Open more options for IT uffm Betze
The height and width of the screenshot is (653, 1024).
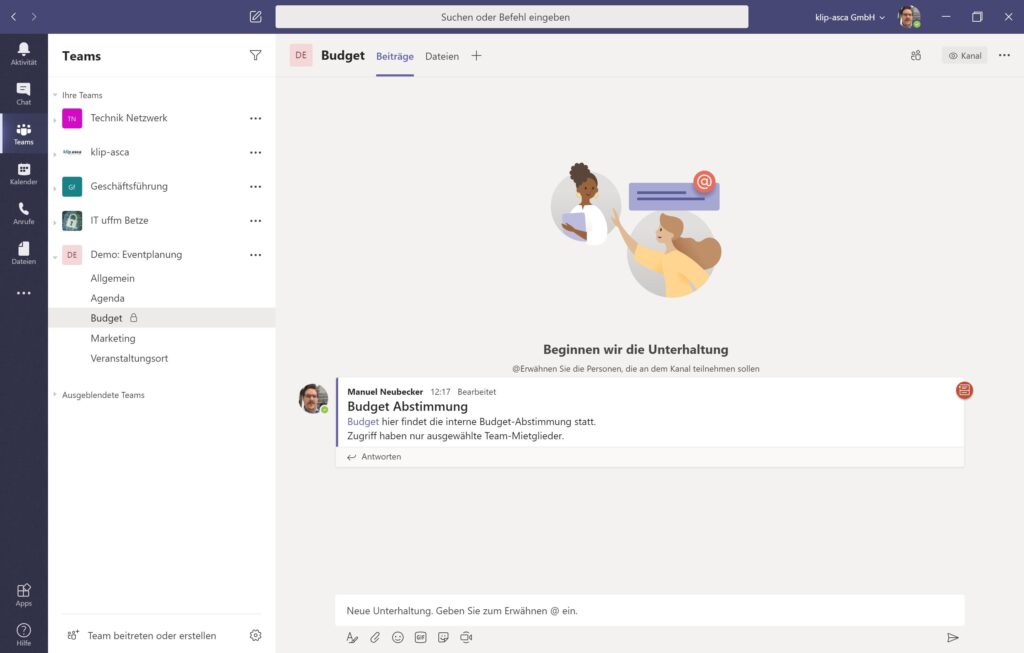[x=255, y=221]
